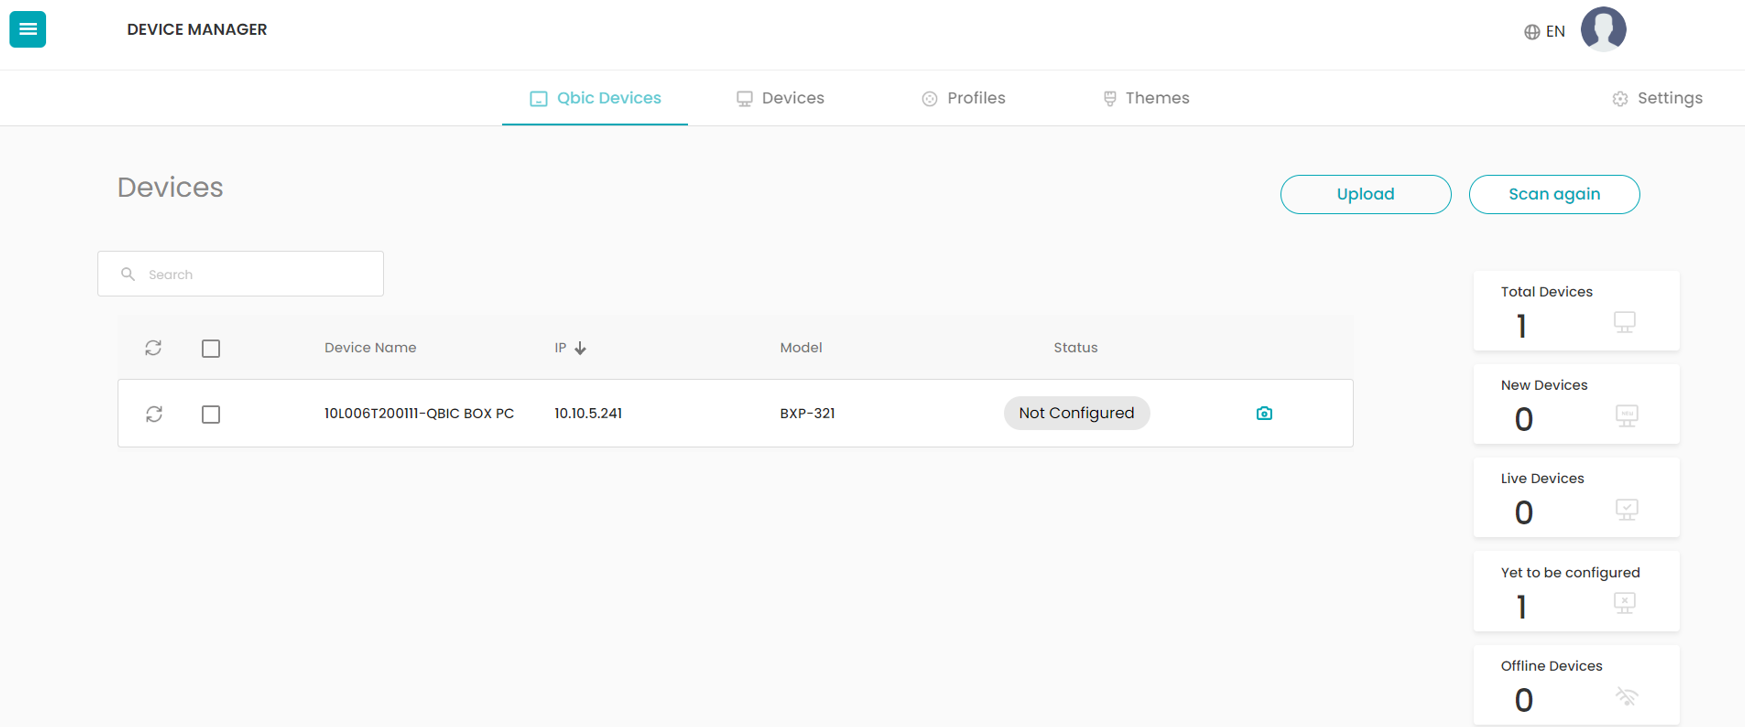Click the Scan again button

(x=1554, y=194)
